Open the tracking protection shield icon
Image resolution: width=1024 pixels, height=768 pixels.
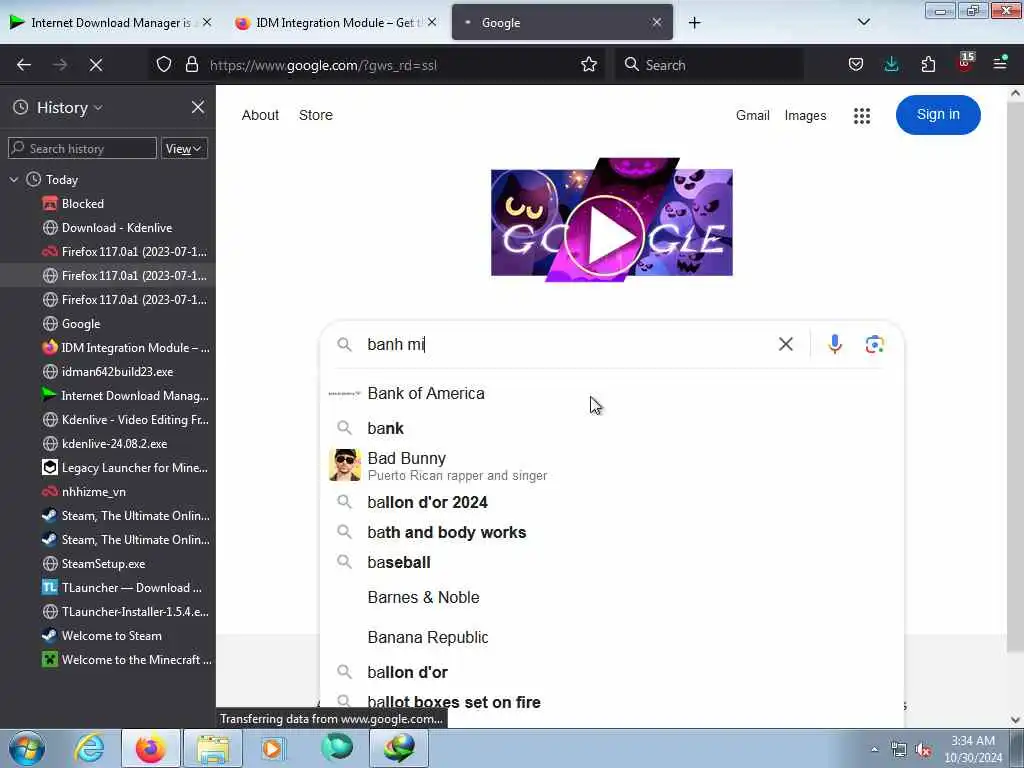coord(164,65)
